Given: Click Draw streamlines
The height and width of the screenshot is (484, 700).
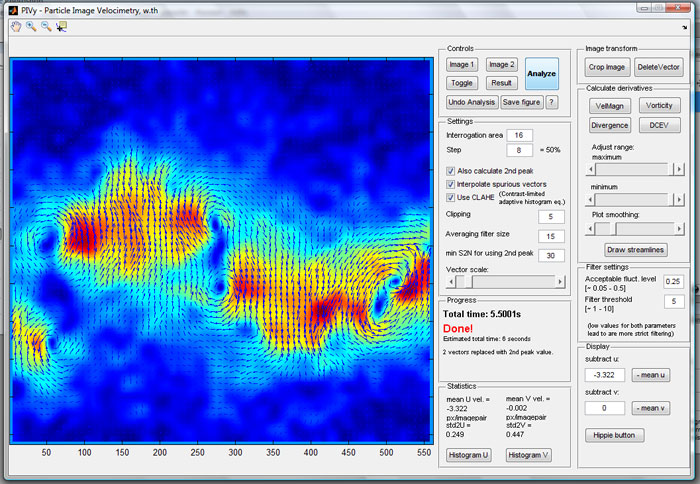Looking at the screenshot, I should tap(635, 249).
